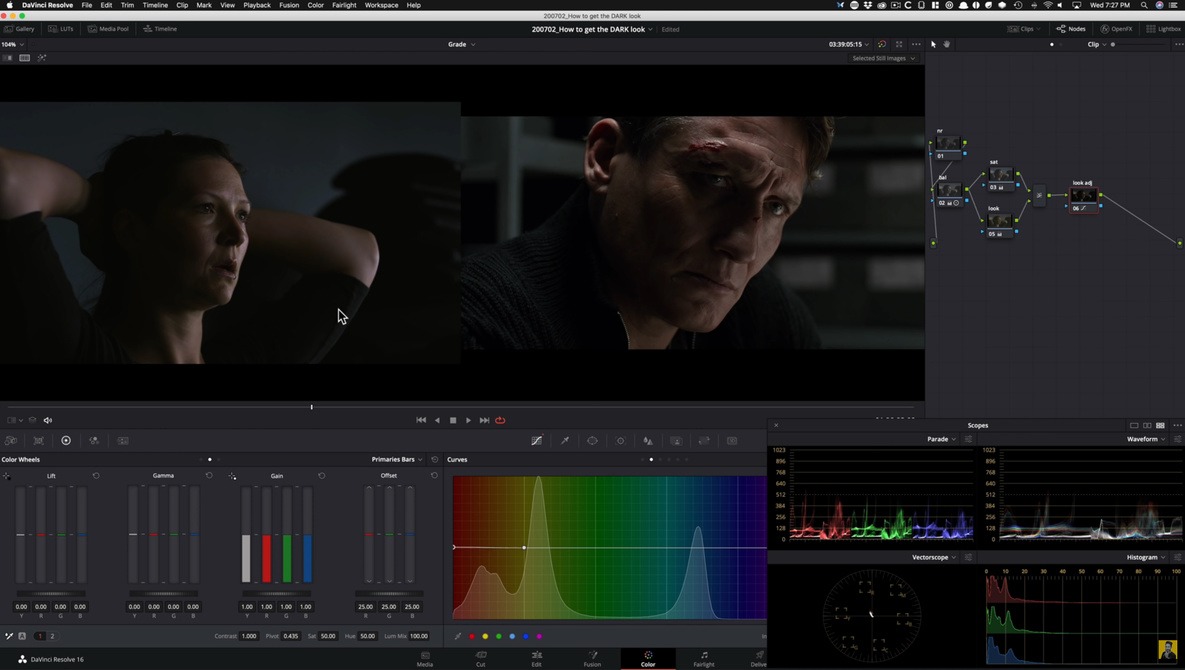Open the Curves palette icon
The height and width of the screenshot is (670, 1185).
click(x=537, y=440)
